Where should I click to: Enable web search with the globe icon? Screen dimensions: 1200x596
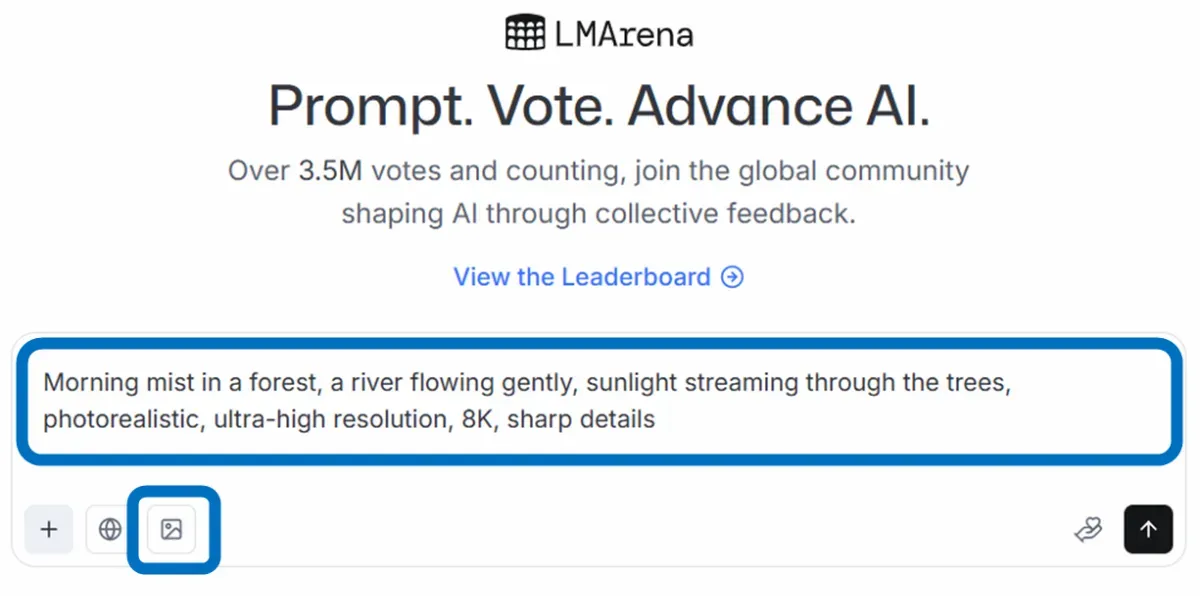coord(110,529)
